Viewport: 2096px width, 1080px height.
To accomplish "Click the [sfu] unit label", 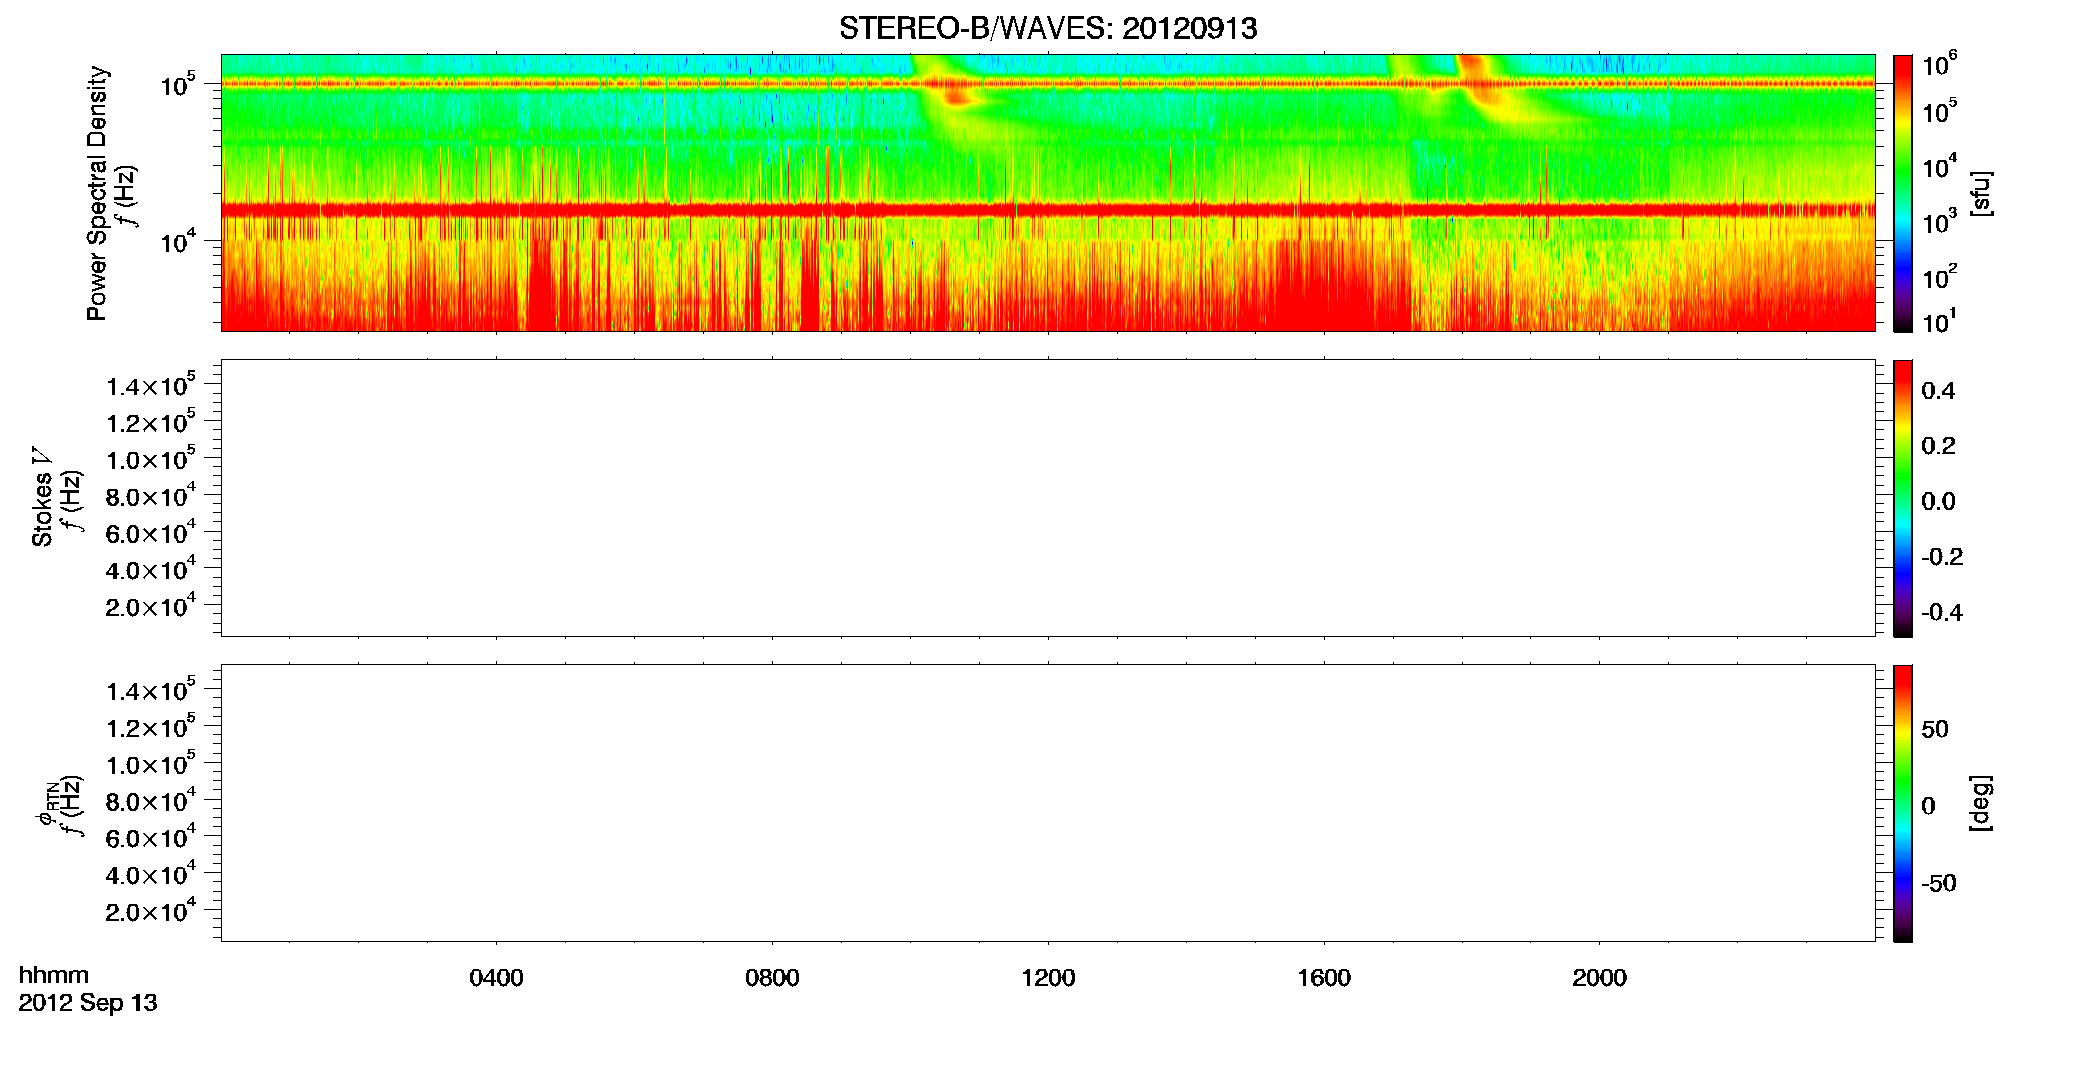I will click(1980, 193).
